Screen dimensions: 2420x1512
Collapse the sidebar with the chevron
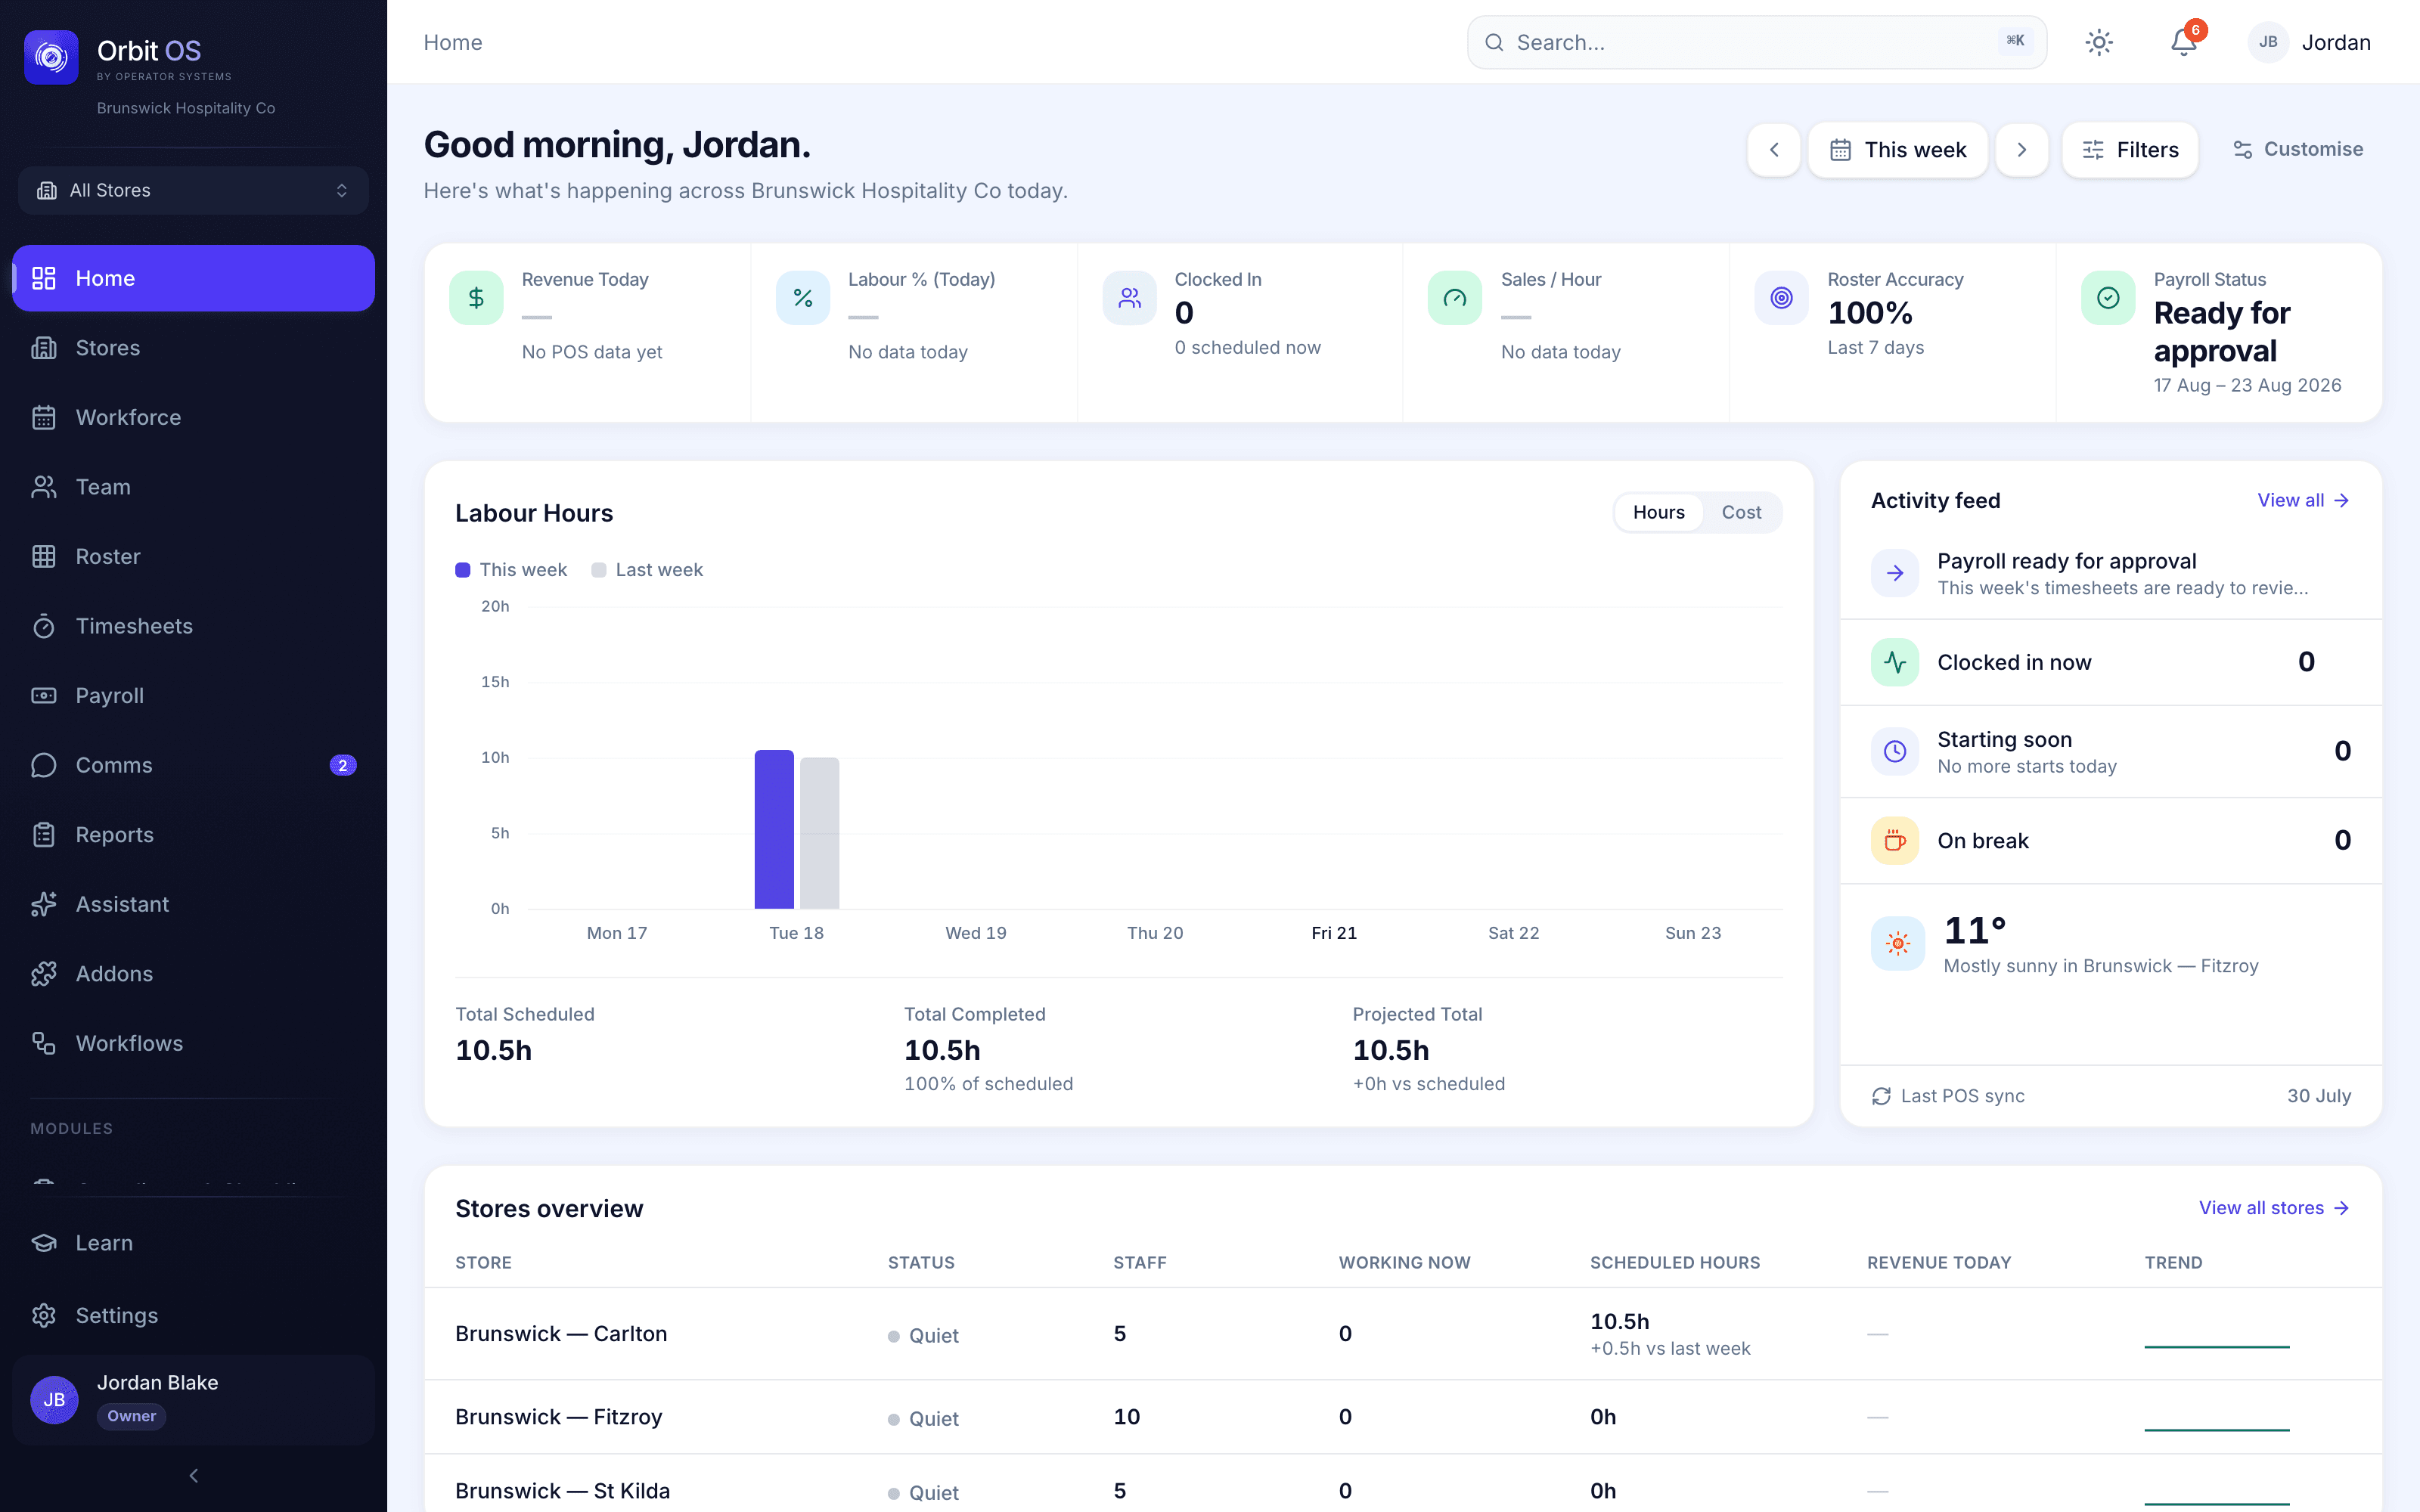coord(193,1475)
